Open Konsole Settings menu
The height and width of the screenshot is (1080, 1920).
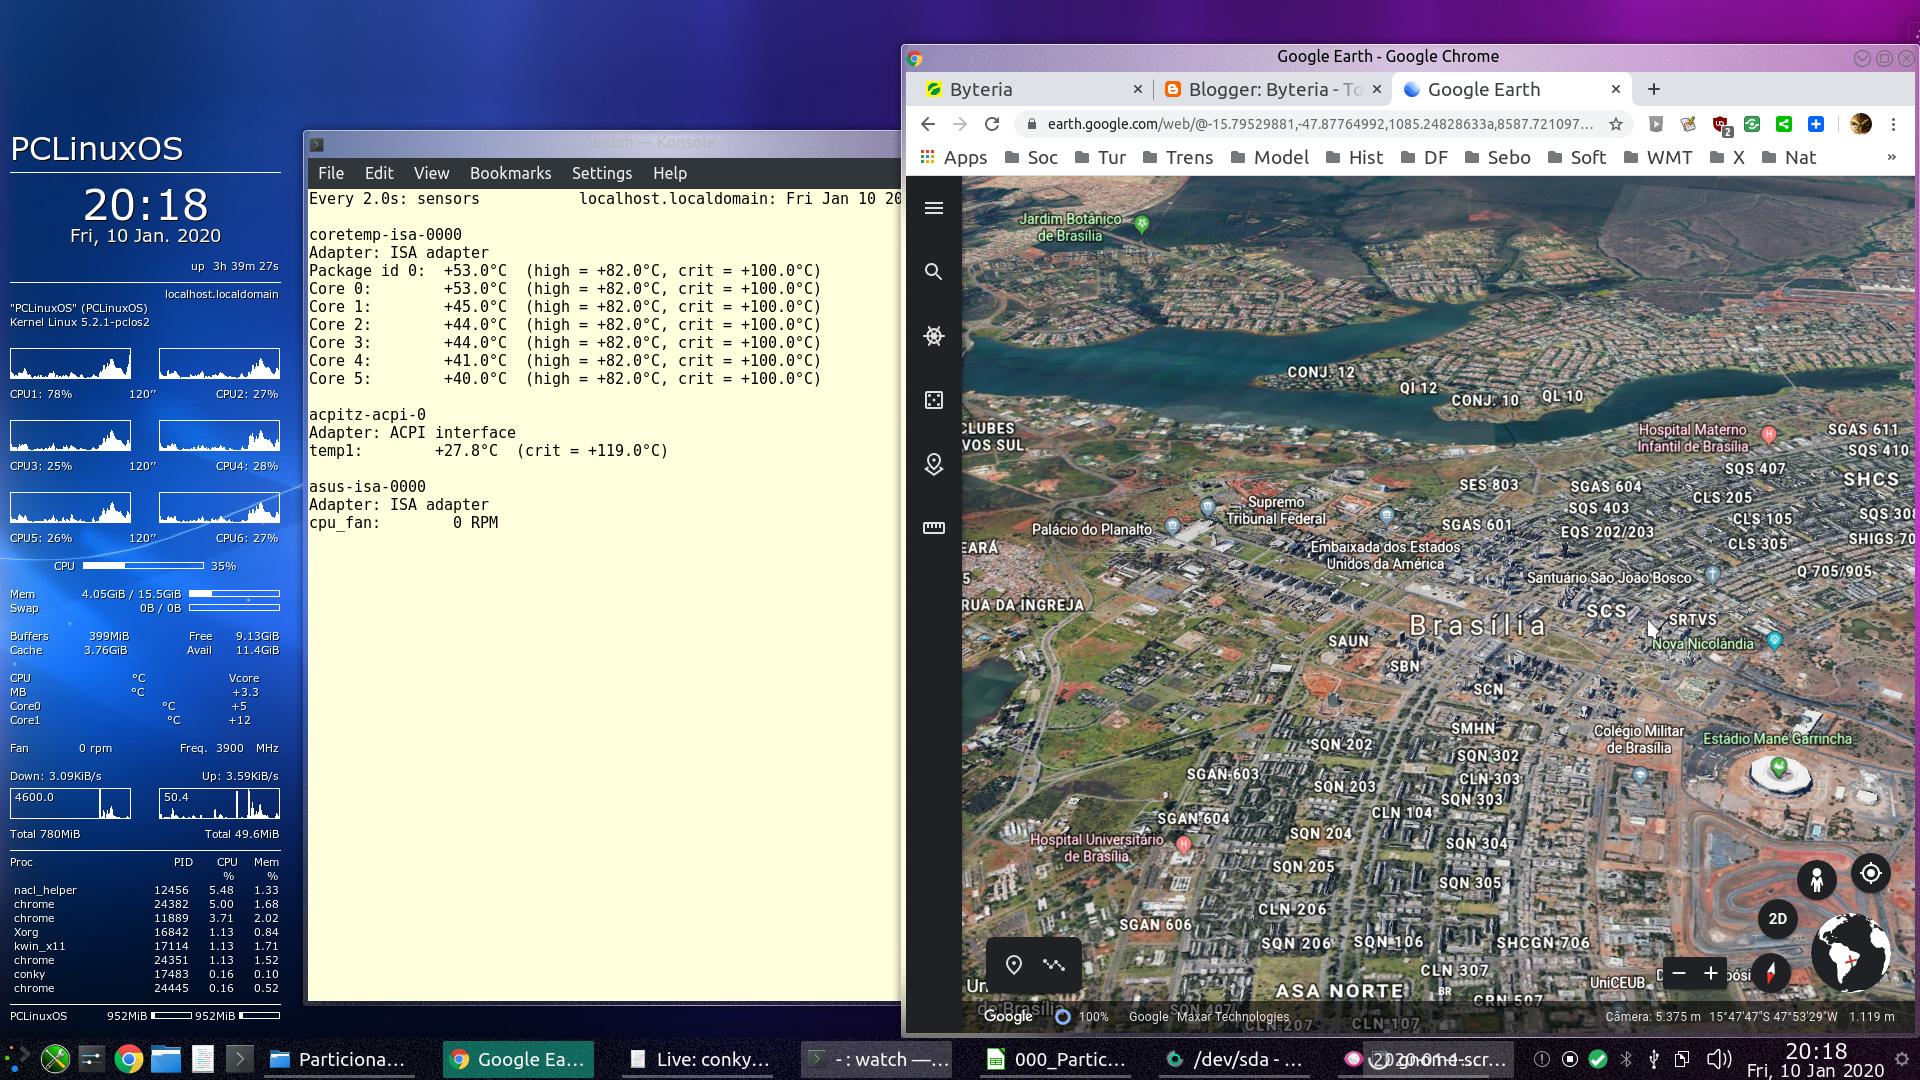[x=601, y=173]
